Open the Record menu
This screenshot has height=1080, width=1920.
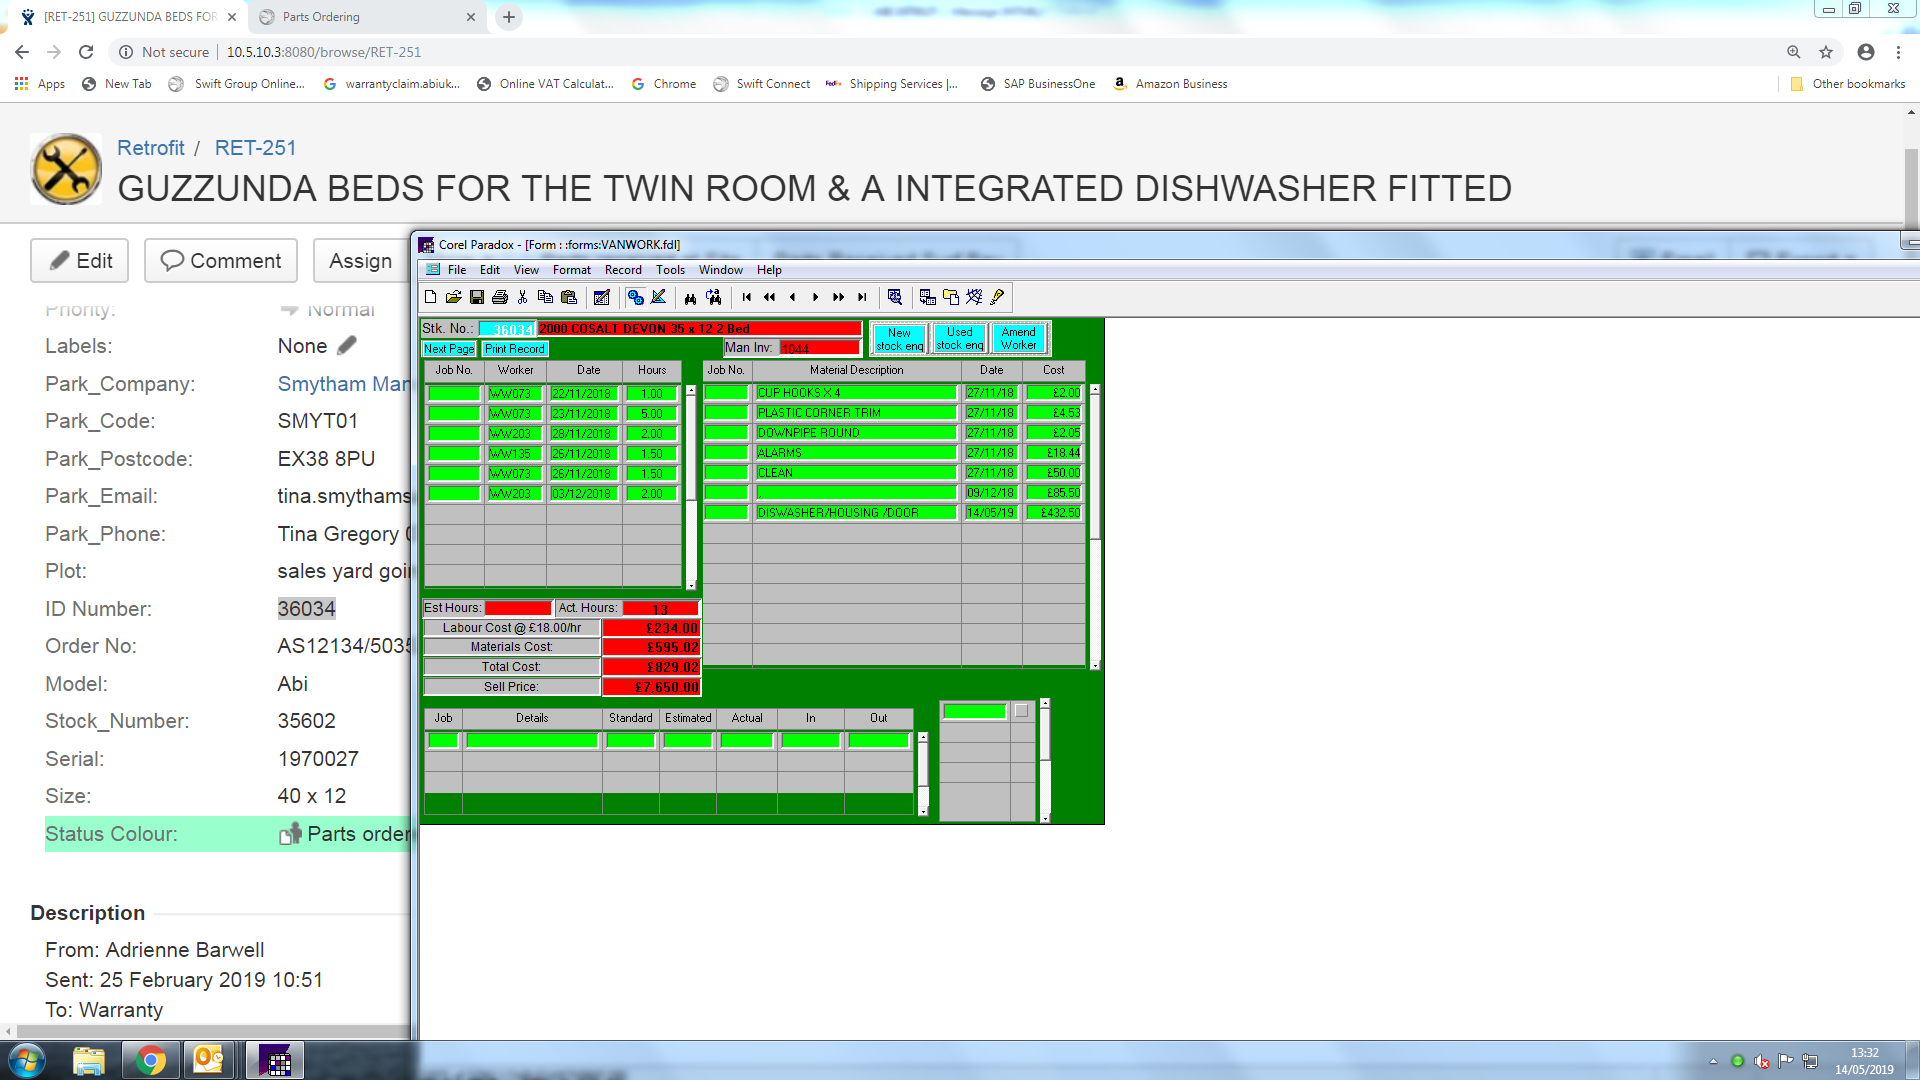tap(622, 270)
